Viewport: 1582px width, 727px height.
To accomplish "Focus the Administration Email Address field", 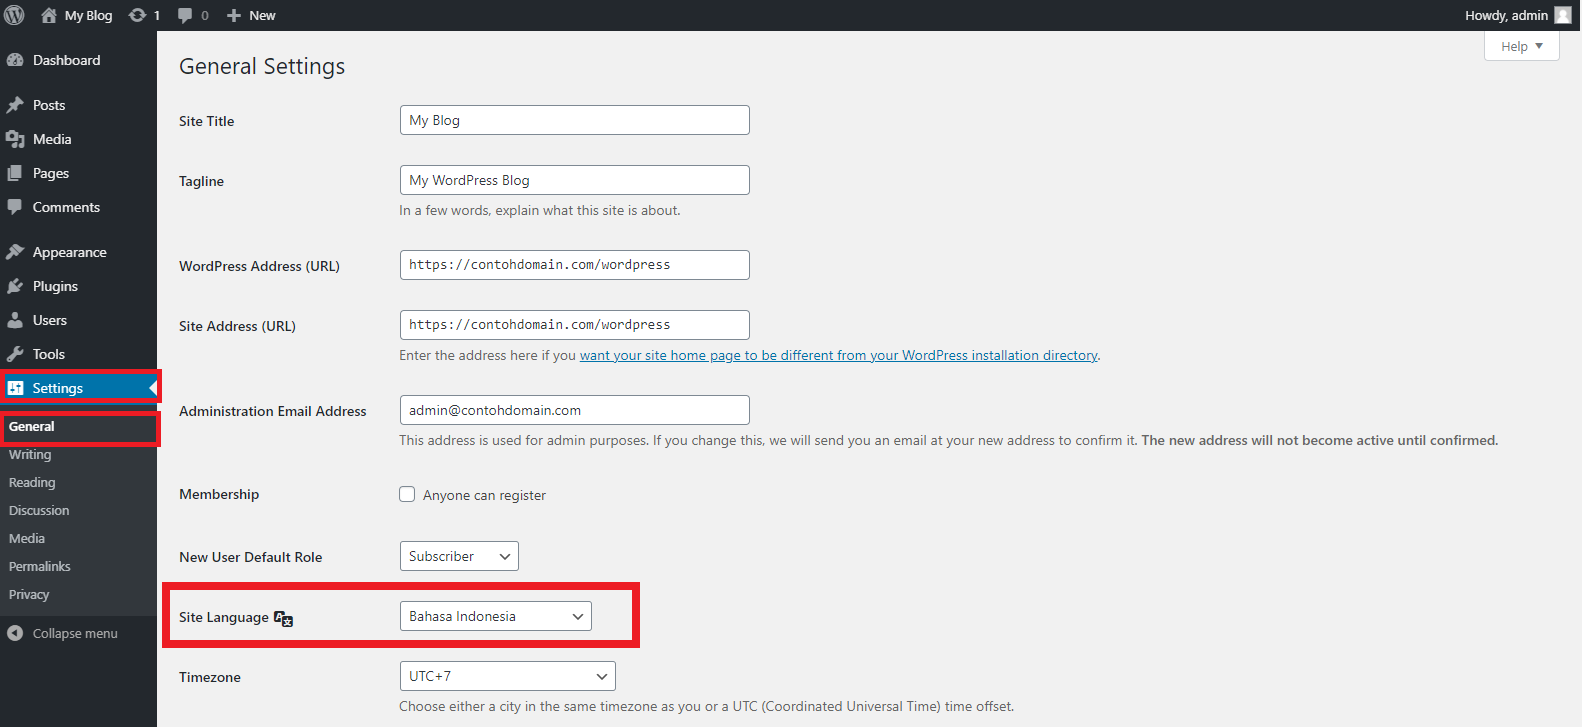I will 574,410.
